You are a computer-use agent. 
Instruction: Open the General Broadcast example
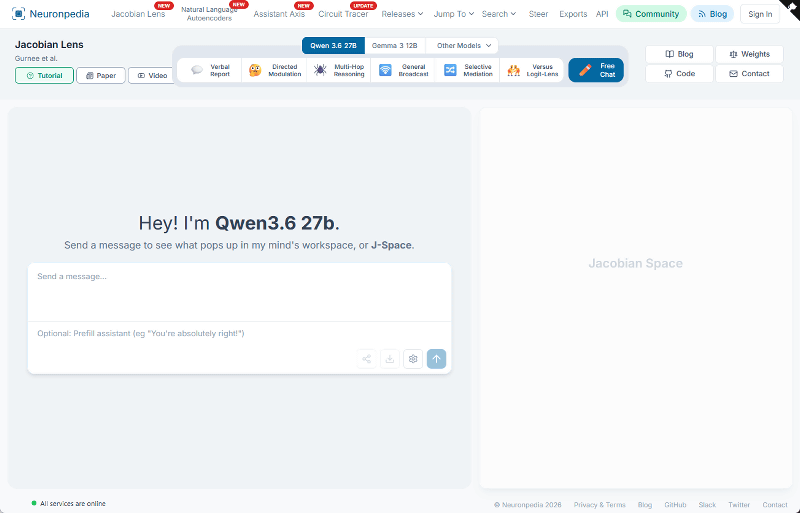[403, 70]
